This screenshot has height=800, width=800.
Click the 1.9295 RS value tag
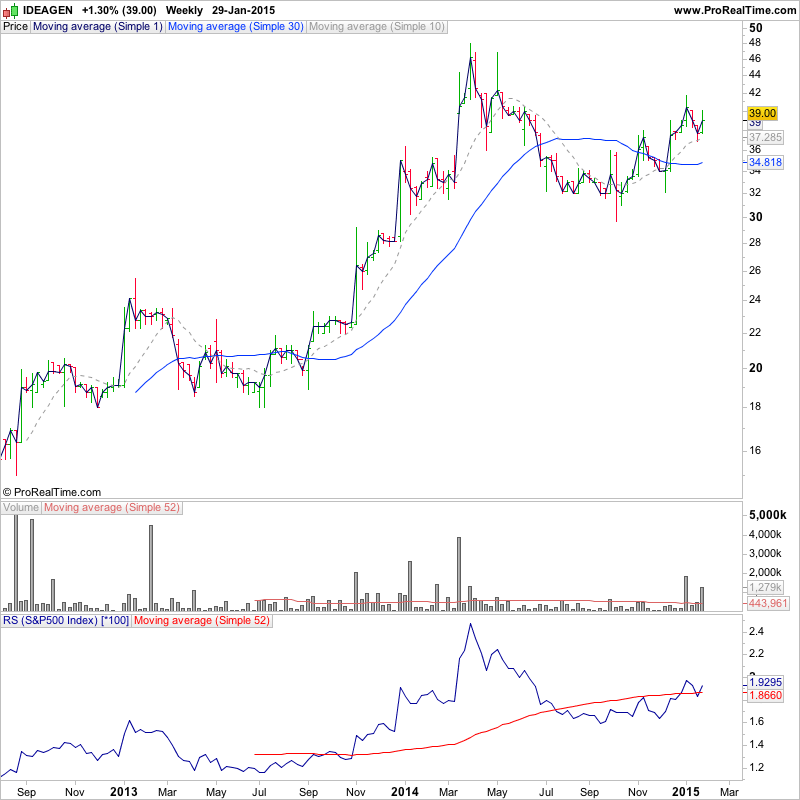[x=765, y=682]
